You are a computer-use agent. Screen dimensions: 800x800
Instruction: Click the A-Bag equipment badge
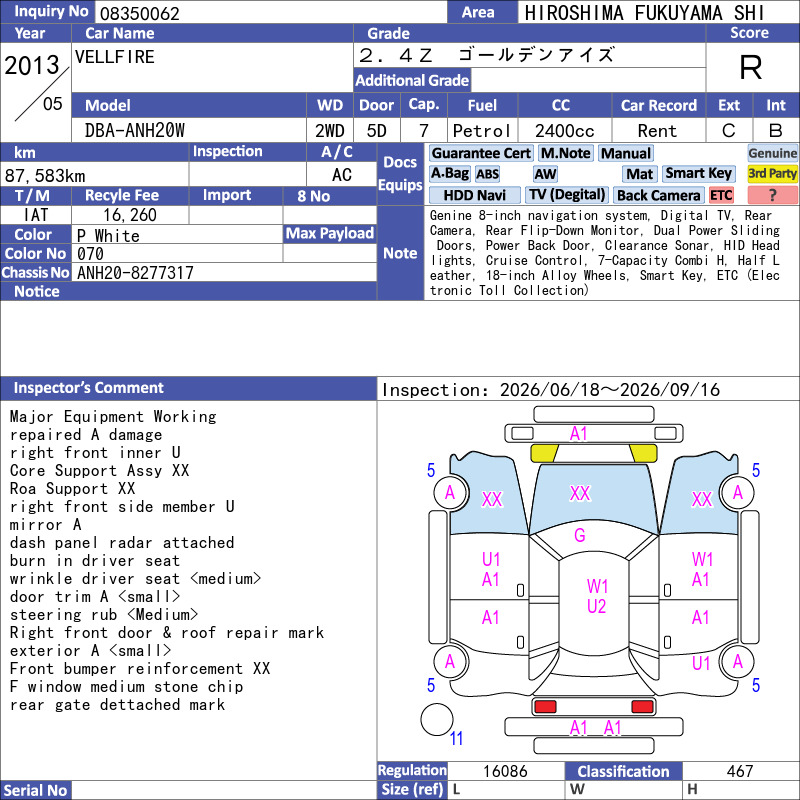point(449,174)
